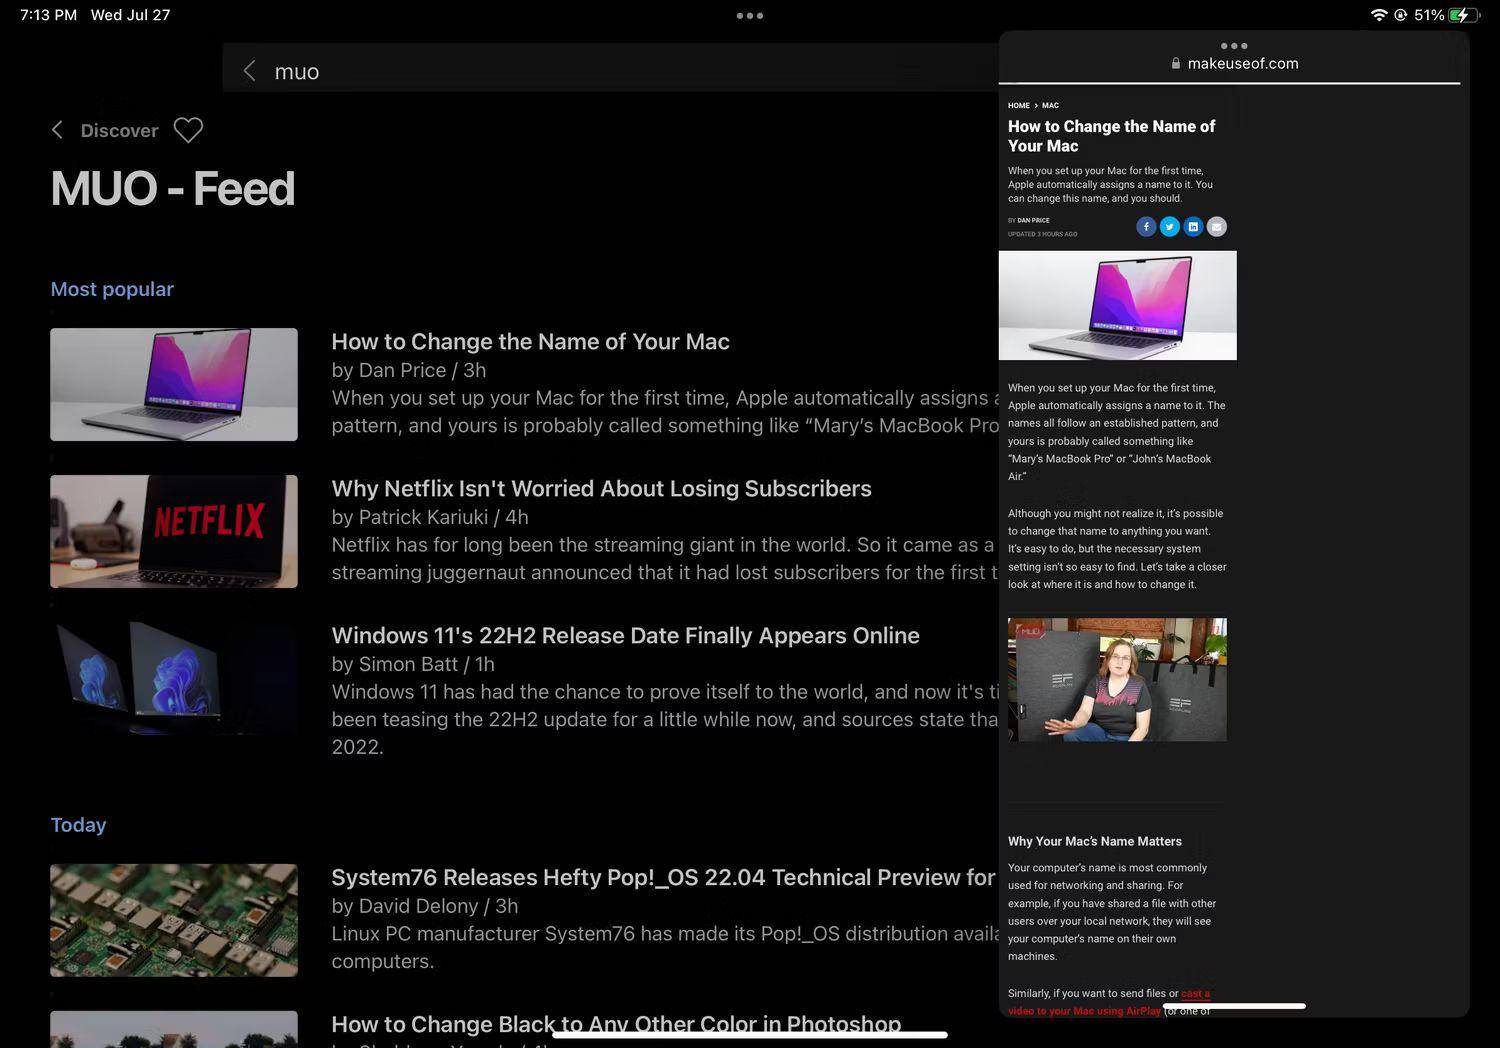Tap the slide-over window home indicator bar
This screenshot has height=1048, width=1500.
(1234, 1006)
